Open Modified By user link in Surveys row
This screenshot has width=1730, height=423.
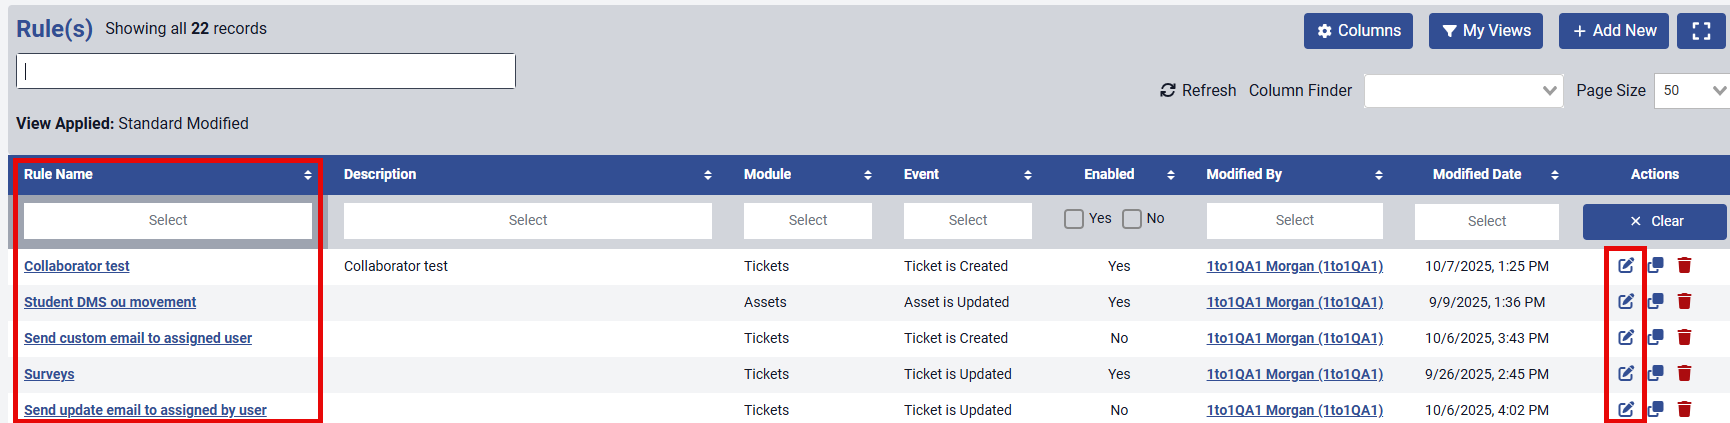coord(1295,374)
